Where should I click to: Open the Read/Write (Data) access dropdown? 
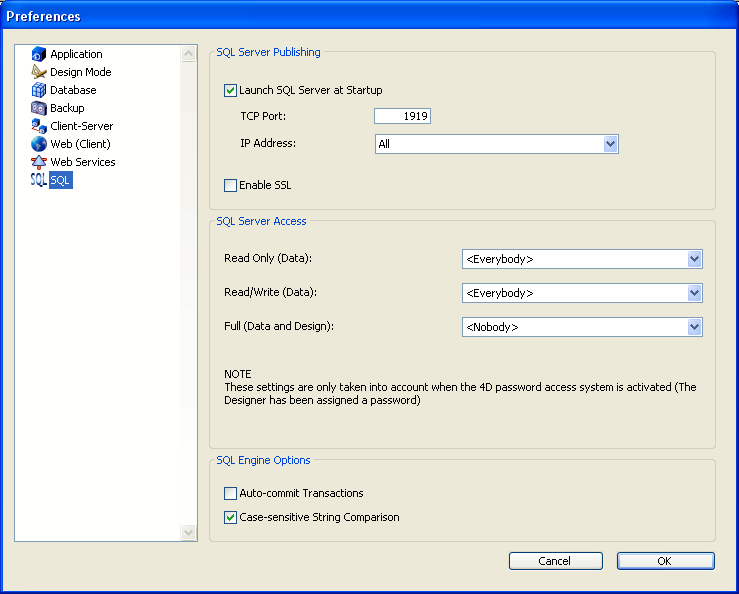click(694, 293)
